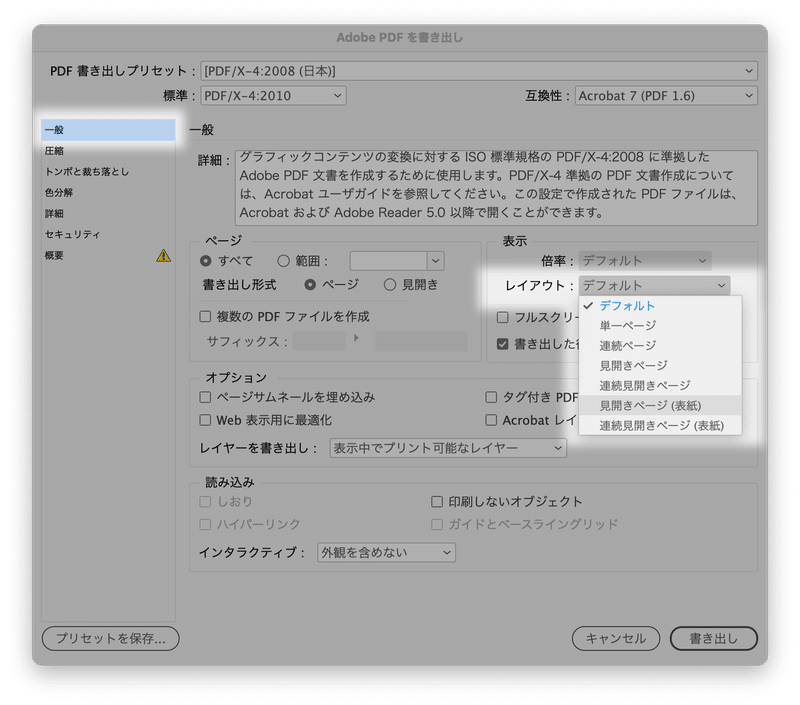This screenshot has height=705, width=800.
Task: Open the 一般 settings category
Action: (108, 130)
